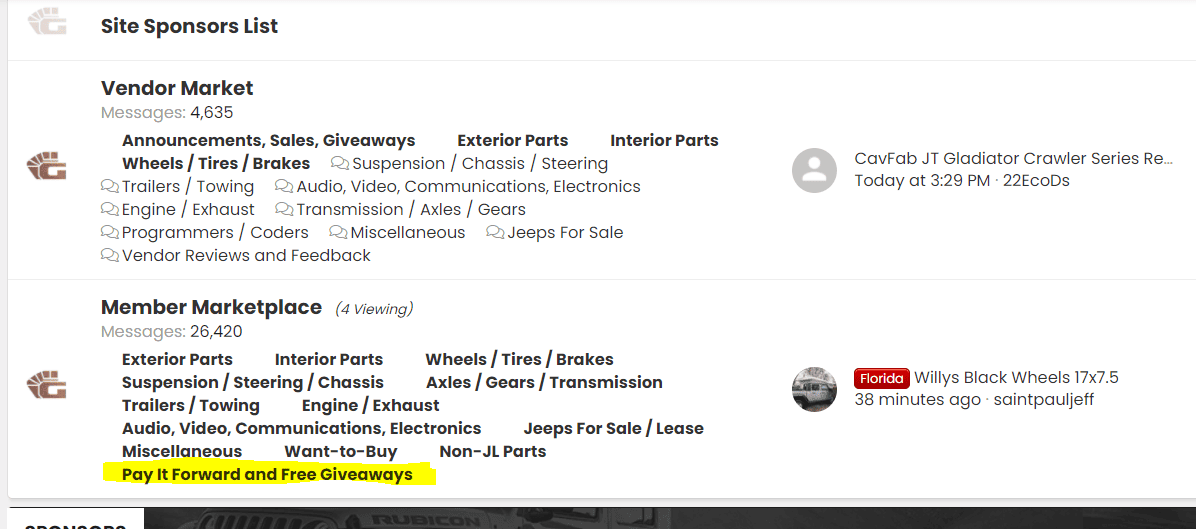Select the Florida prefix tag
Image resolution: width=1196 pixels, height=529 pixels.
pos(882,378)
